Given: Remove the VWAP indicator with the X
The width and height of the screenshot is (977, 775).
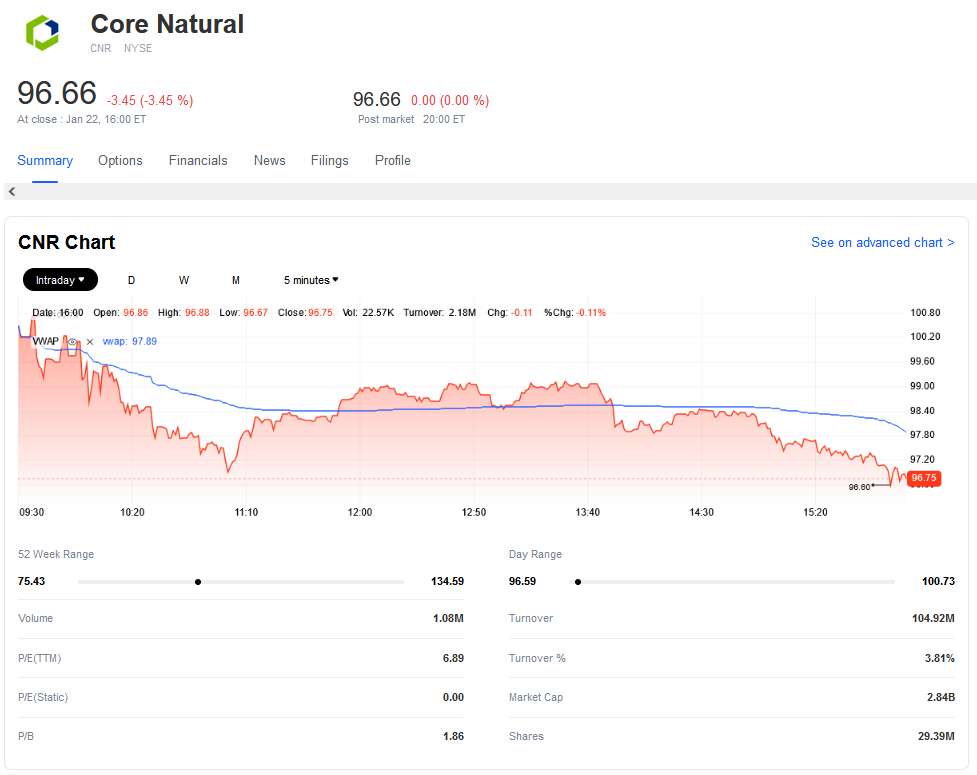Looking at the screenshot, I should click(x=89, y=341).
